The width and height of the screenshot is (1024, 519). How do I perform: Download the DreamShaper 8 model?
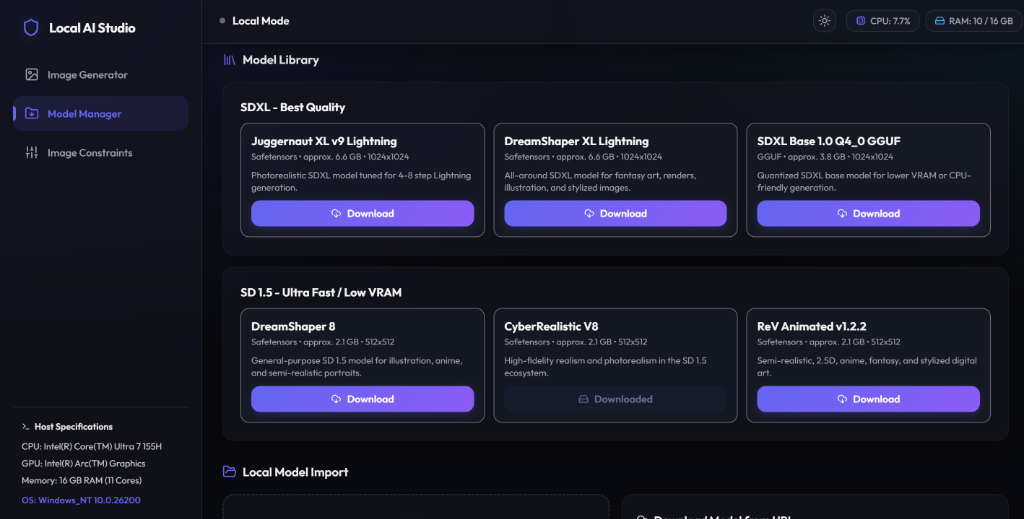362,399
